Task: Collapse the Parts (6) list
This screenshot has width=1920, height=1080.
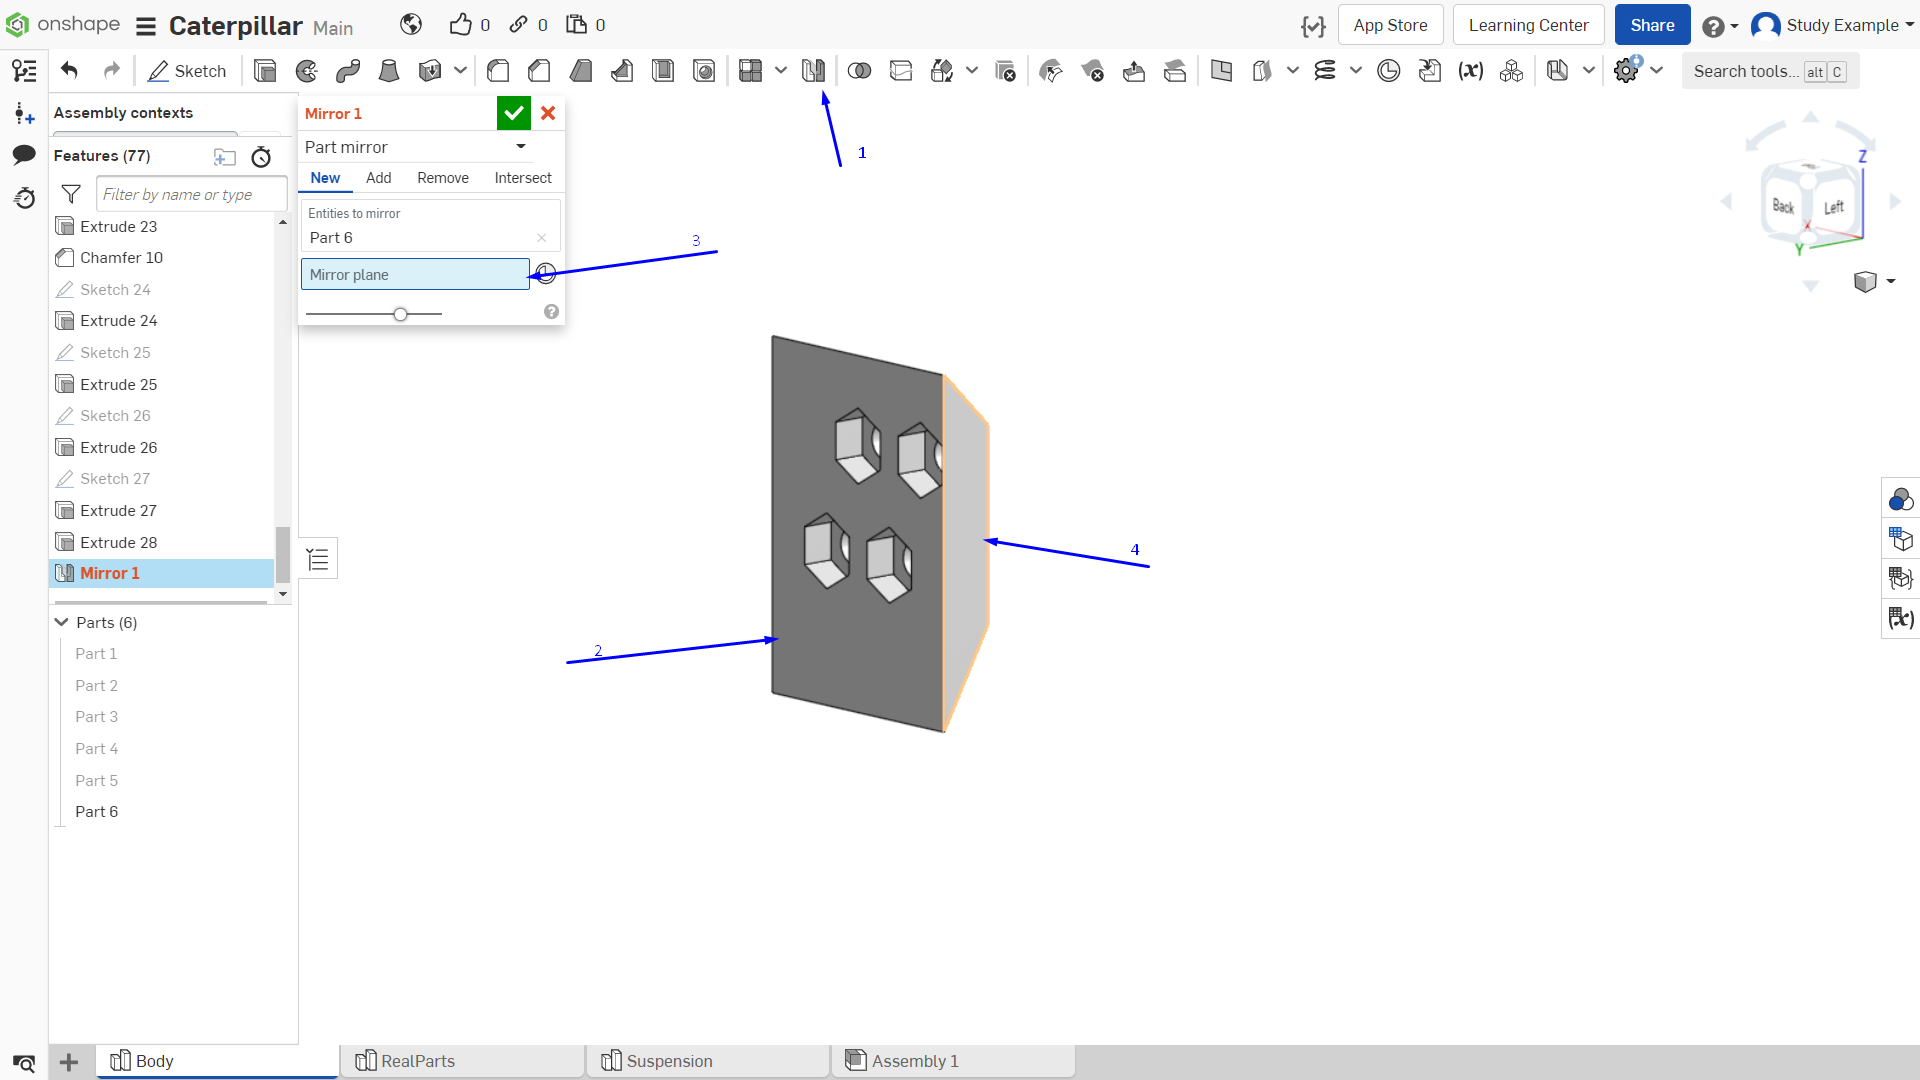Action: tap(62, 622)
